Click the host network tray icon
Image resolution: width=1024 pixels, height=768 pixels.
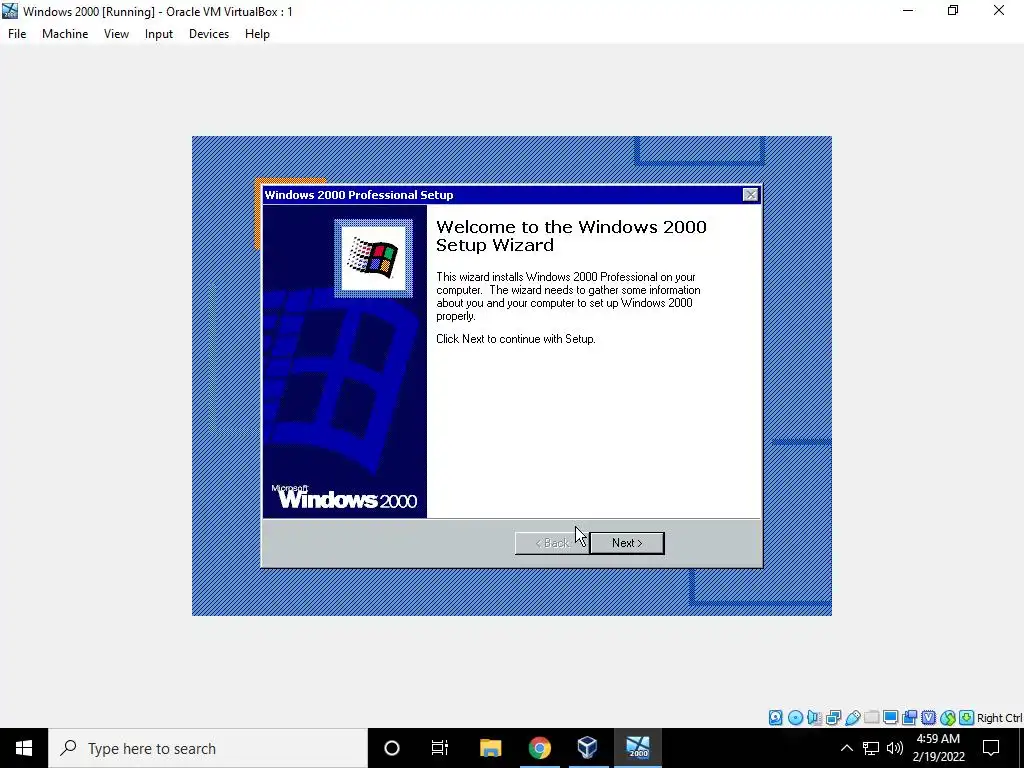coord(871,748)
